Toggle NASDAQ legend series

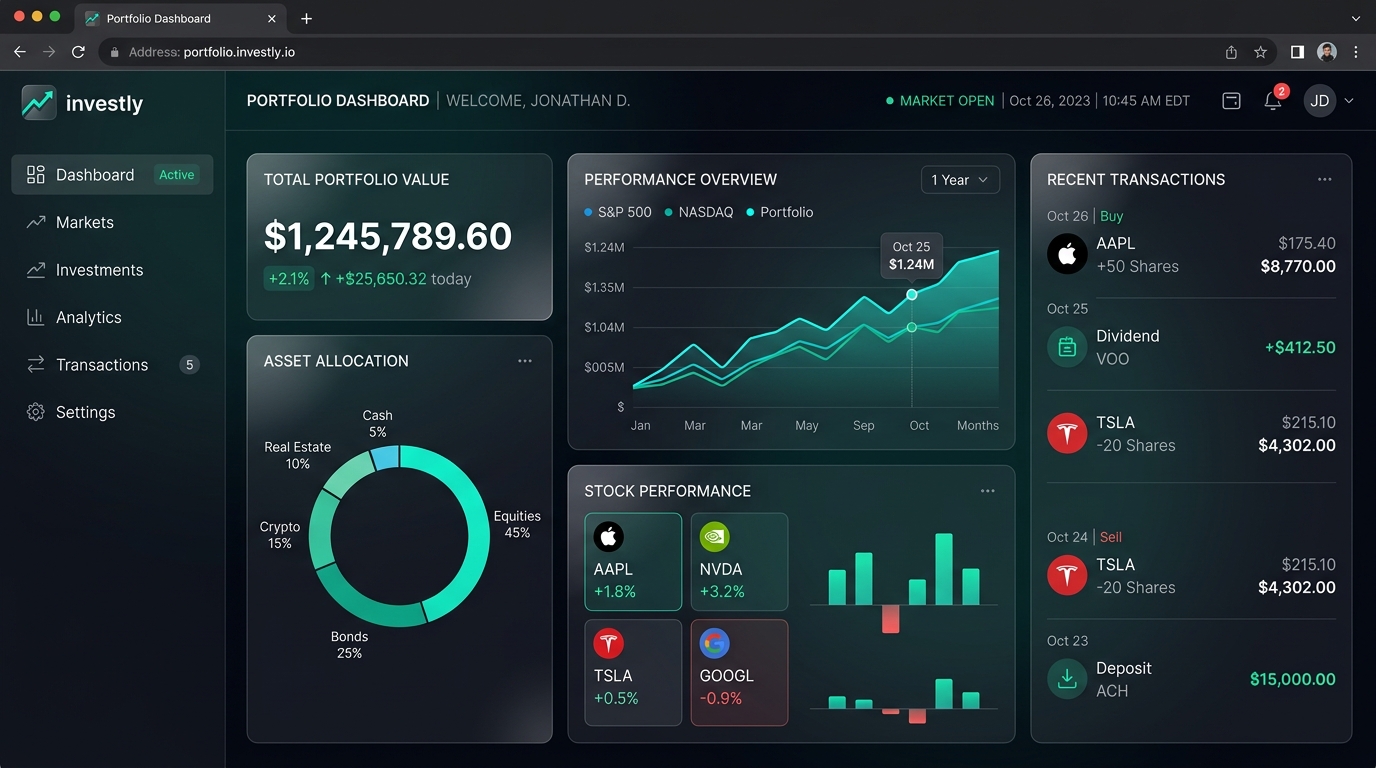pos(699,212)
